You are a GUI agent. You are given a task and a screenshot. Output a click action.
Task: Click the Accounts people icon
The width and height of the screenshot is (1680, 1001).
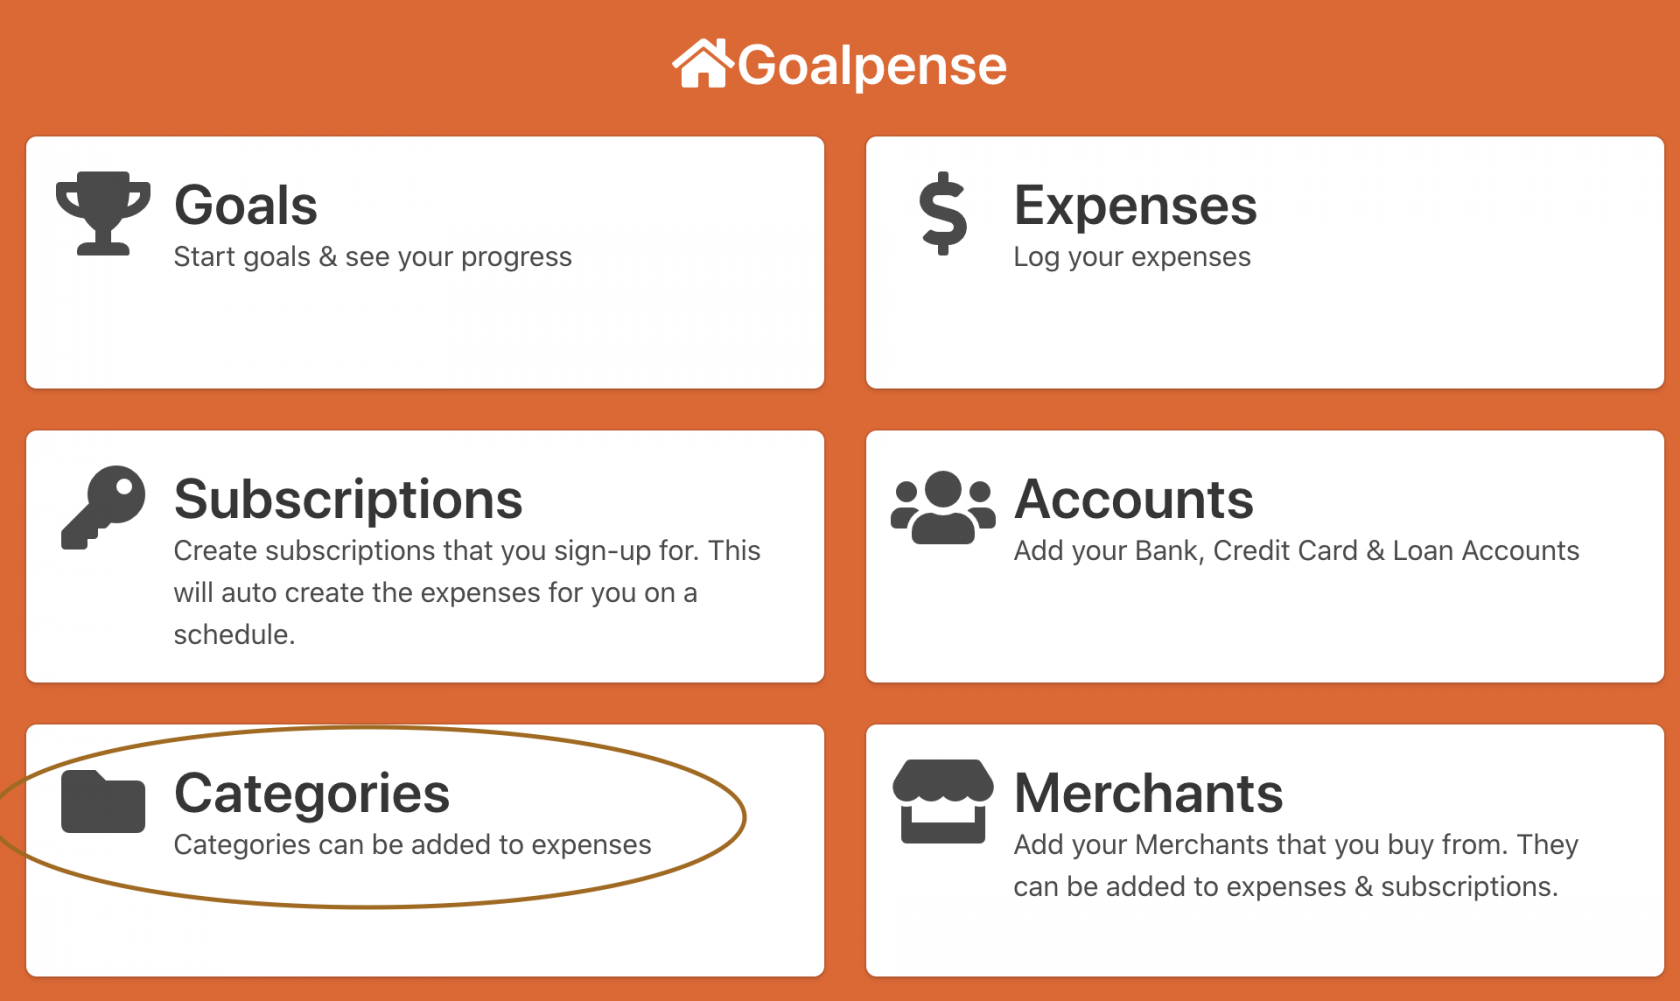[x=943, y=508]
